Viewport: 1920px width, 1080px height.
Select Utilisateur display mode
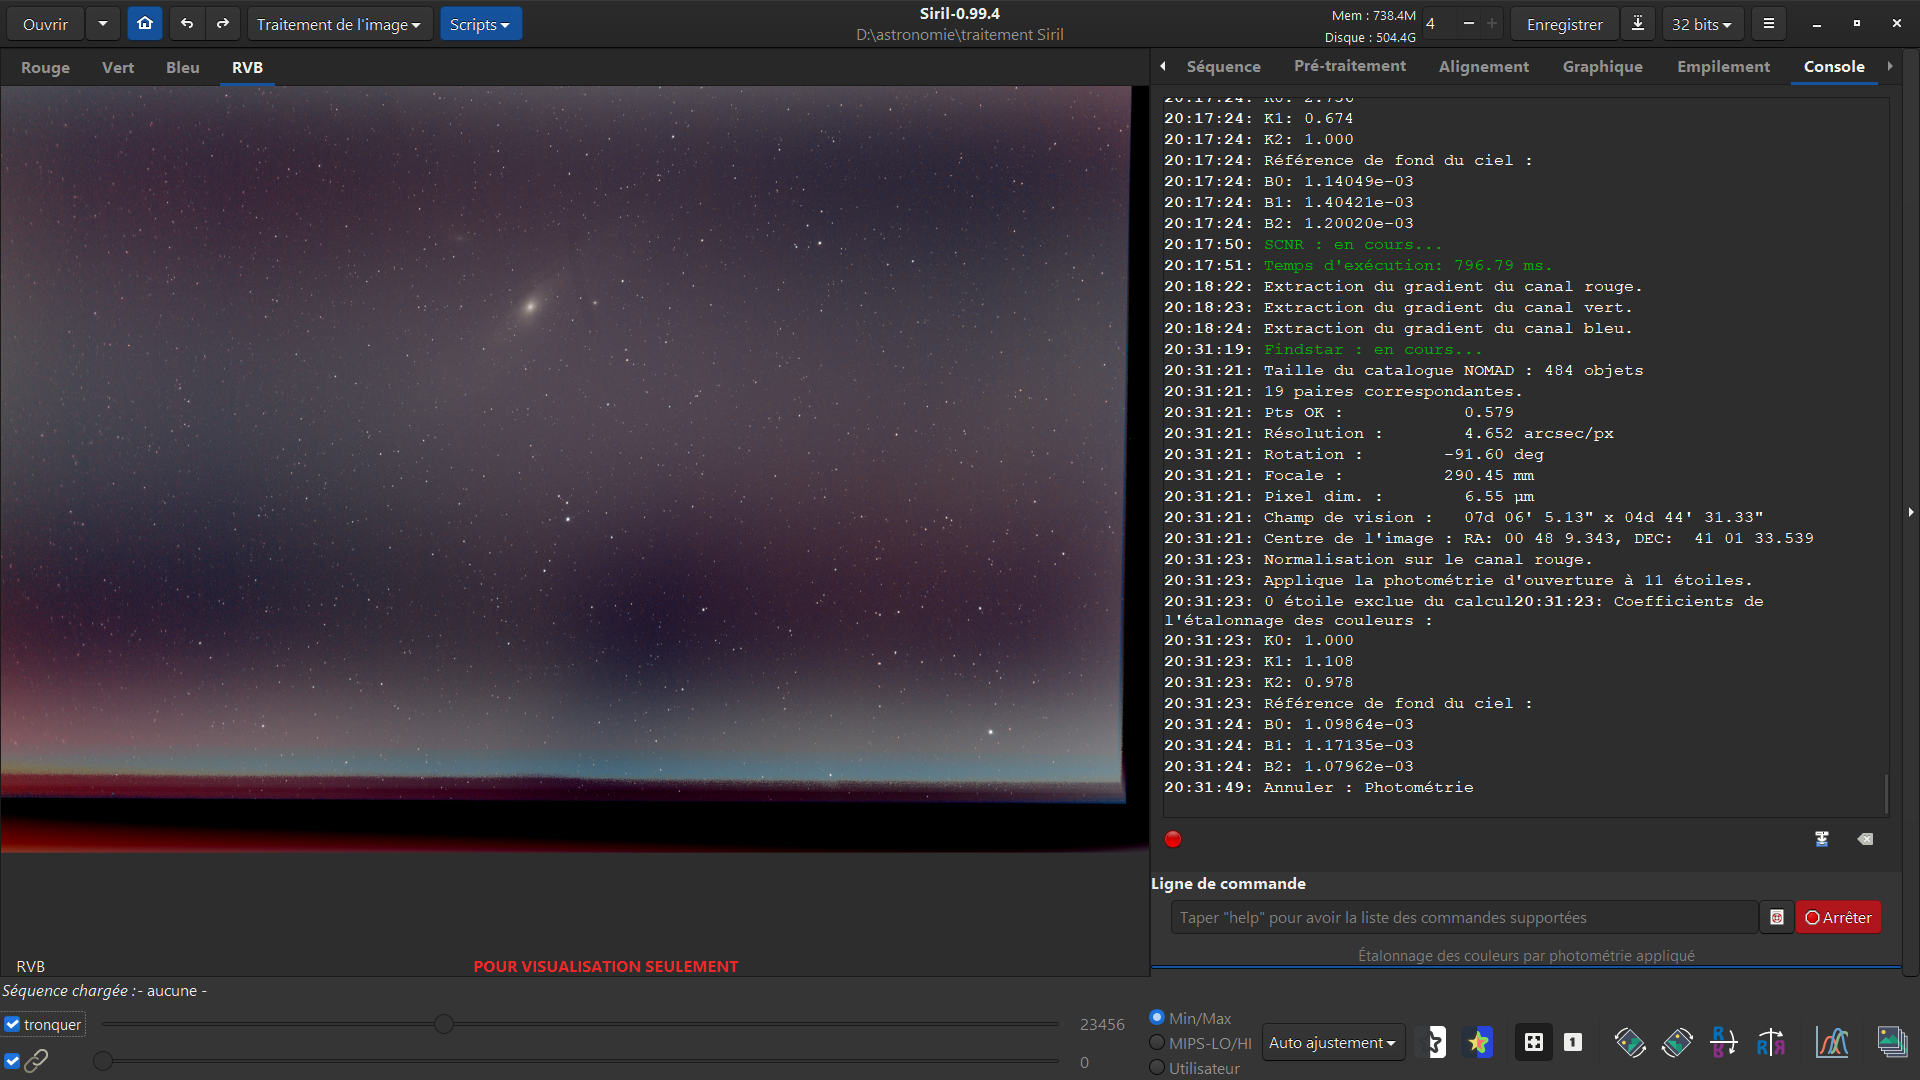(x=1157, y=1068)
